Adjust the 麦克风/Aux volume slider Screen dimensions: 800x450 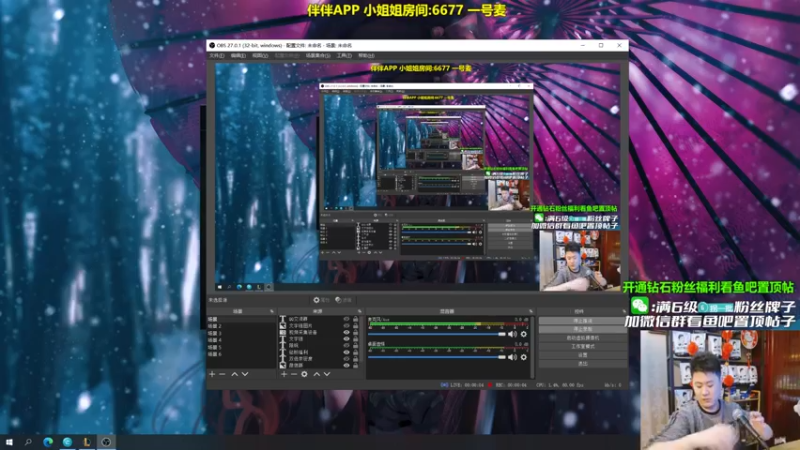437,334
